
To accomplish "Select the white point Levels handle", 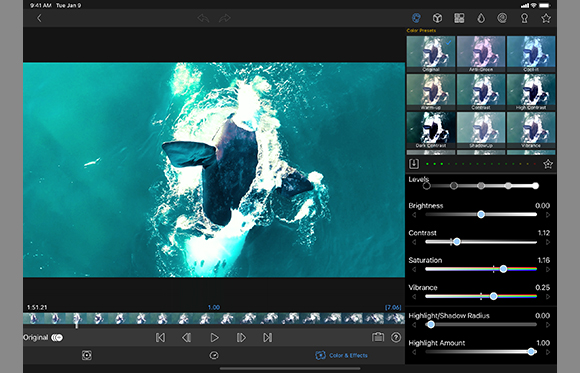I will [535, 186].
